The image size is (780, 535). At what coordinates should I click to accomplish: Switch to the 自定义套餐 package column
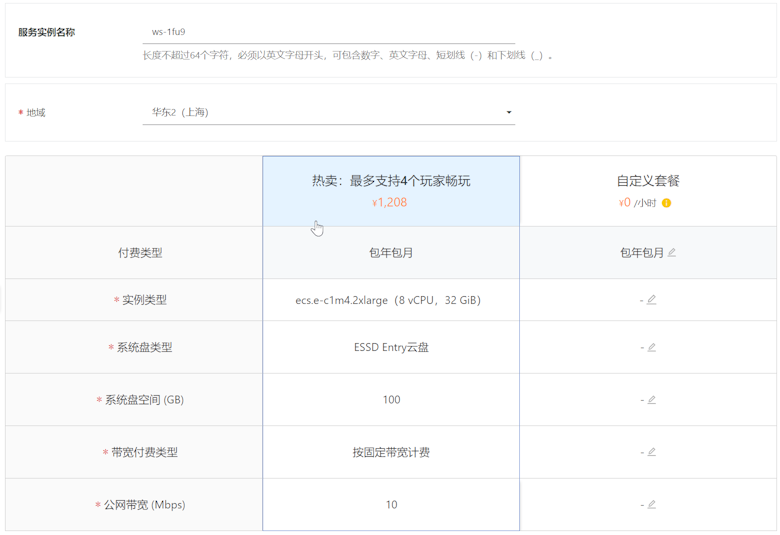click(648, 181)
